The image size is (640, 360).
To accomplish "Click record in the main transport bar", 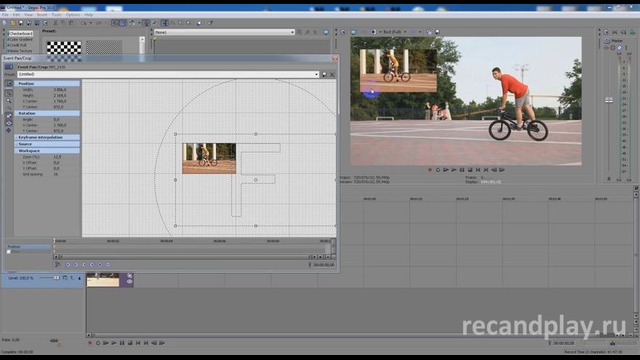I will tap(90, 343).
